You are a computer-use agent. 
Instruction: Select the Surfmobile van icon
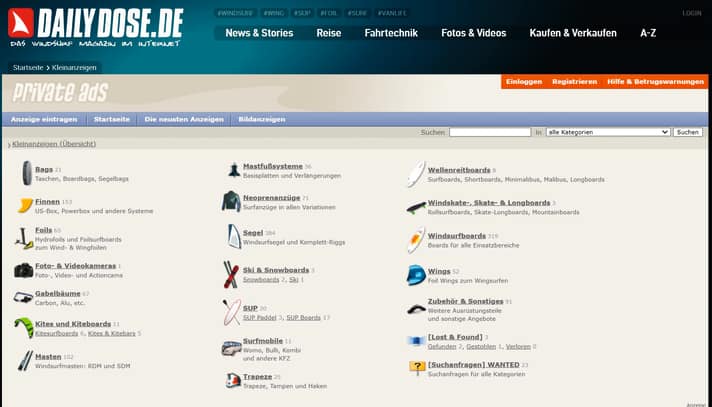pos(230,346)
